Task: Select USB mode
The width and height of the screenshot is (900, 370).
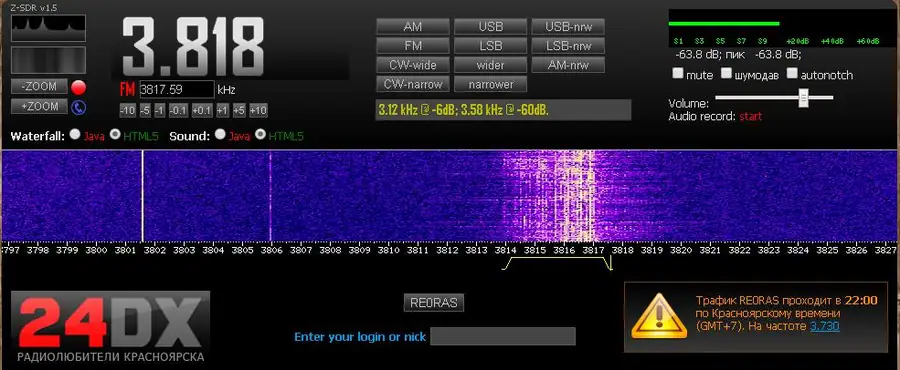Action: click(490, 26)
